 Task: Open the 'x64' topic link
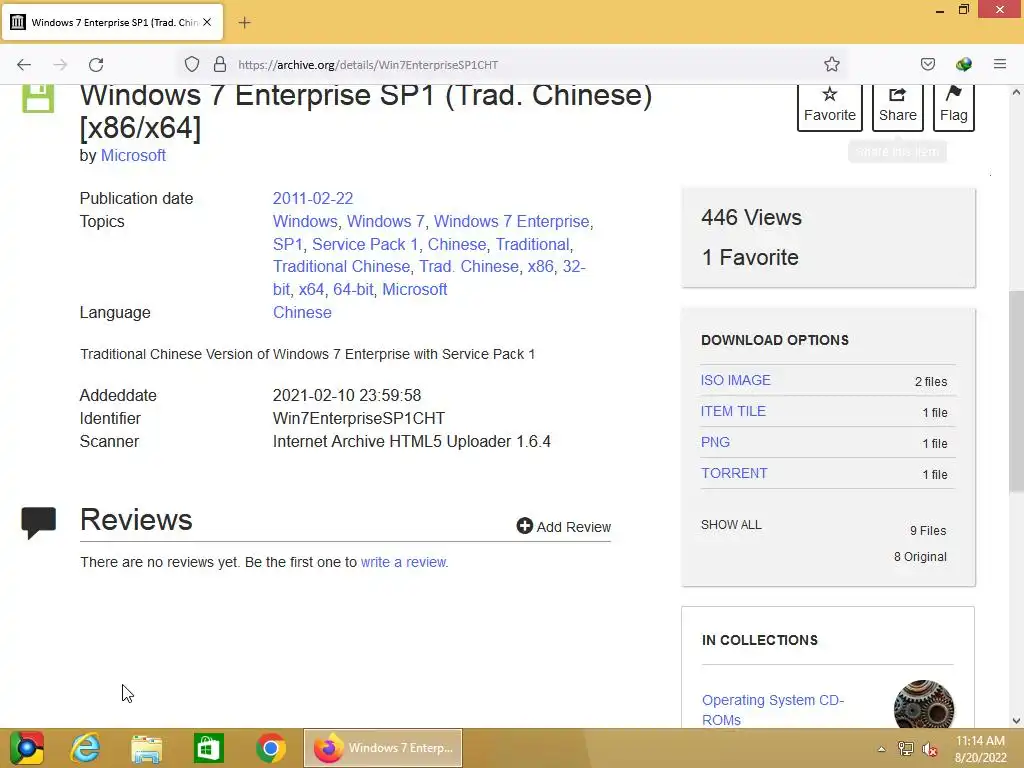point(312,289)
